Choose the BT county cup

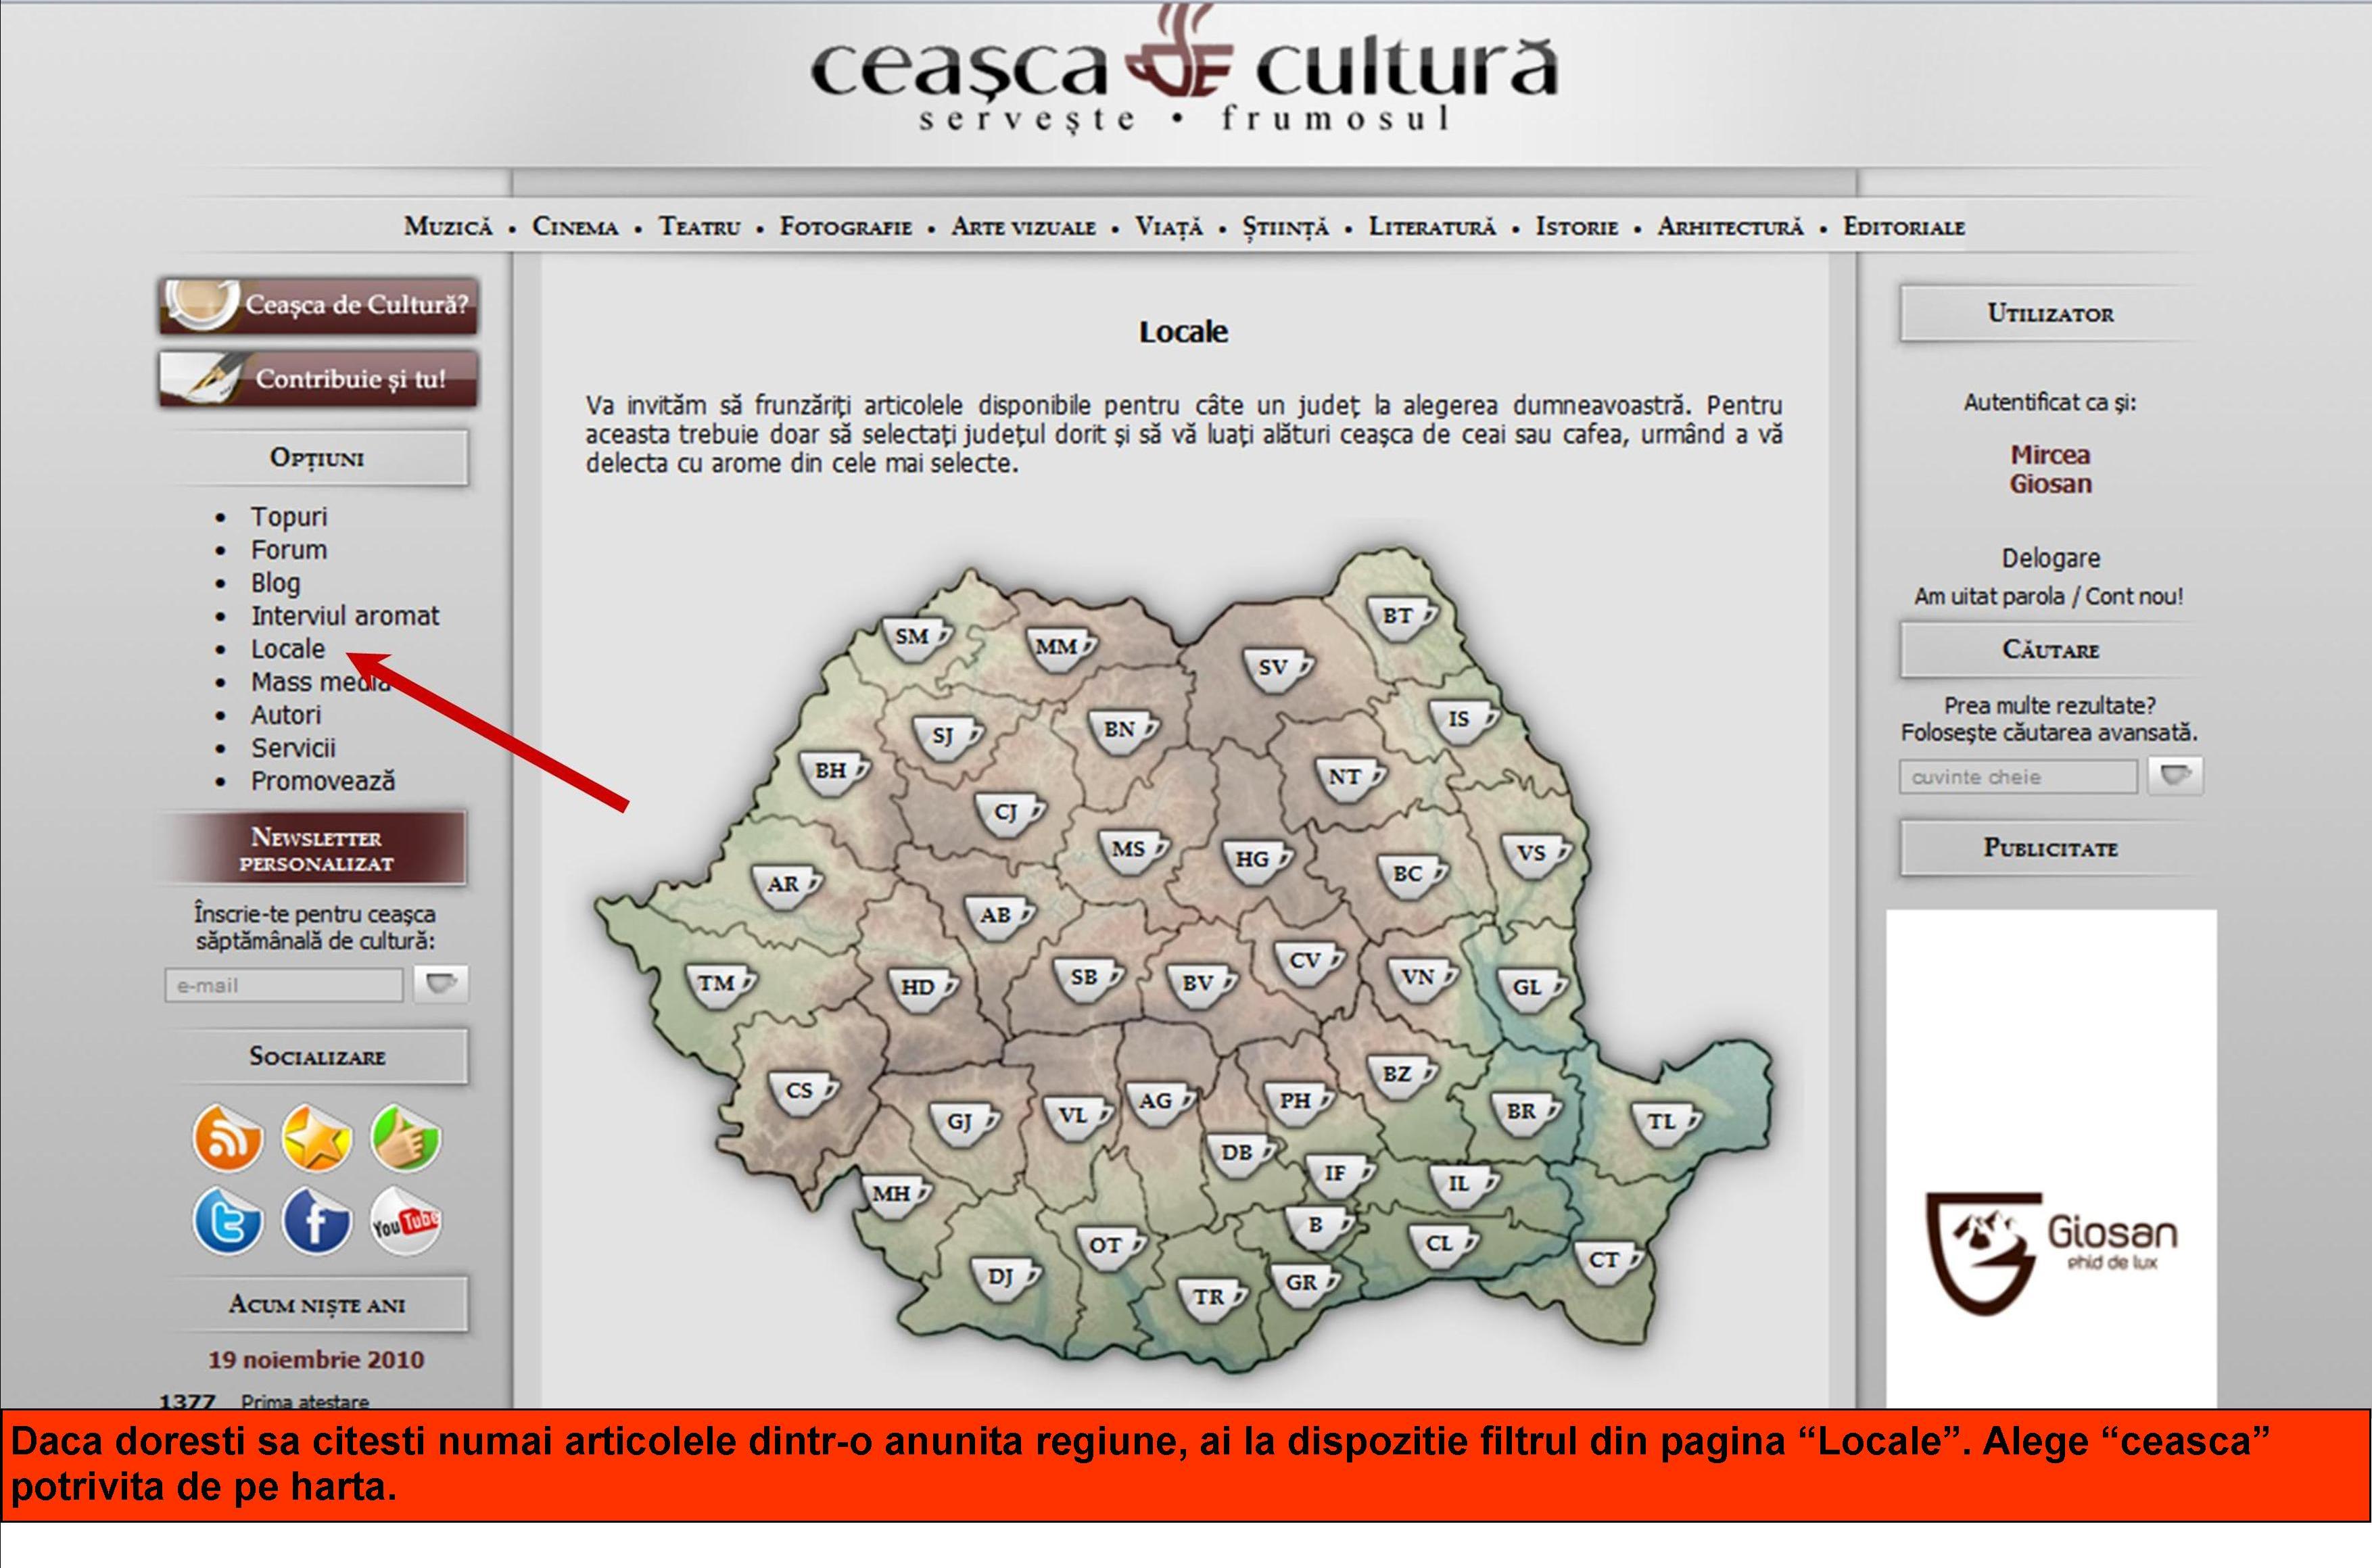pyautogui.click(x=1402, y=619)
